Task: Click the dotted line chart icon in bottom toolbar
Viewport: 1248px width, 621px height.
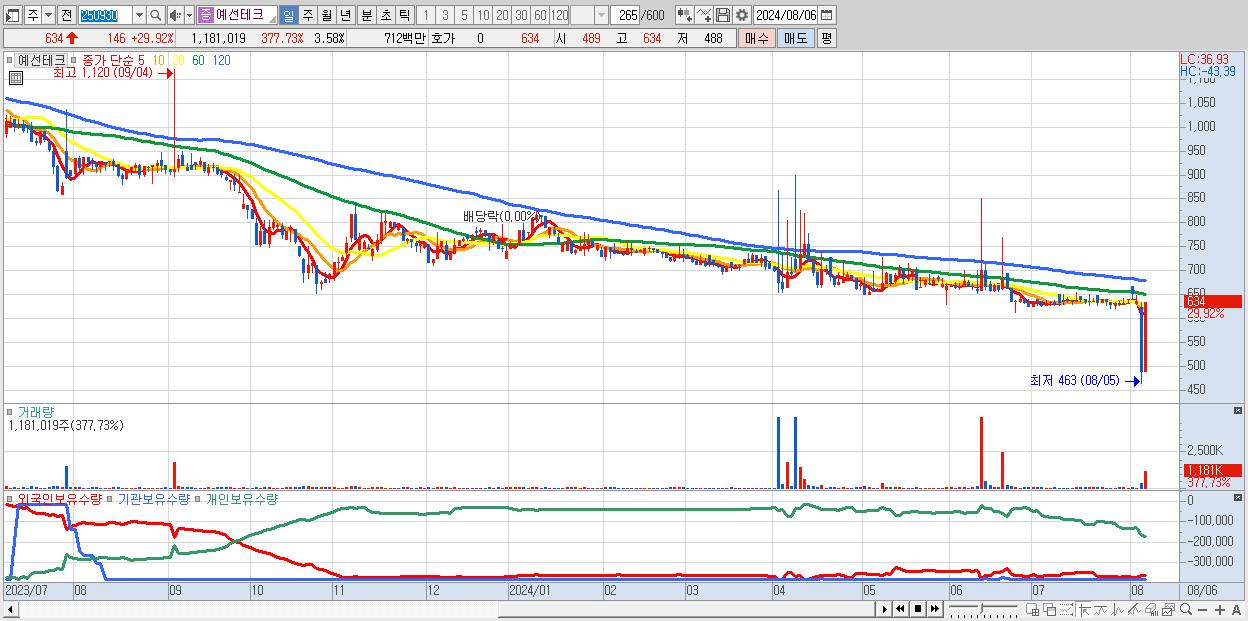Action: tap(1066, 610)
